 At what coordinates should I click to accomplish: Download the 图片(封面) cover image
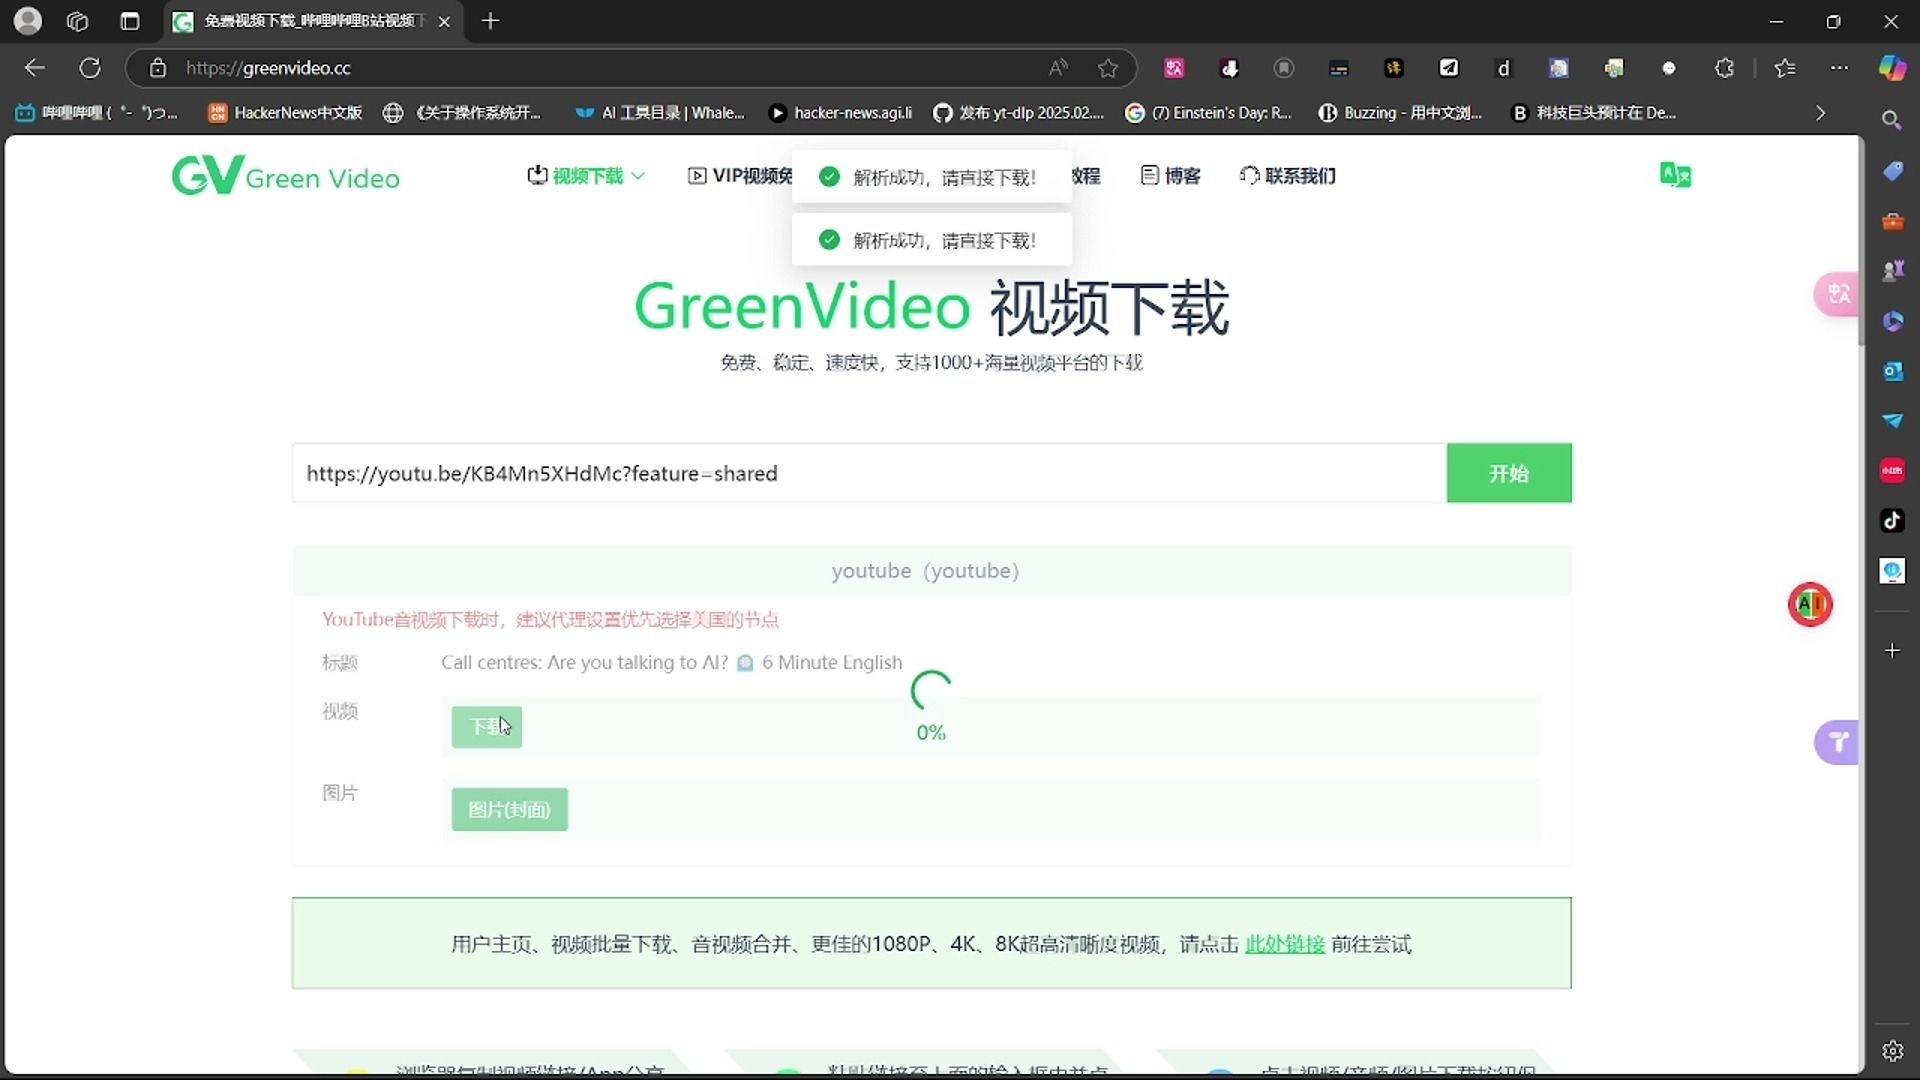click(509, 809)
